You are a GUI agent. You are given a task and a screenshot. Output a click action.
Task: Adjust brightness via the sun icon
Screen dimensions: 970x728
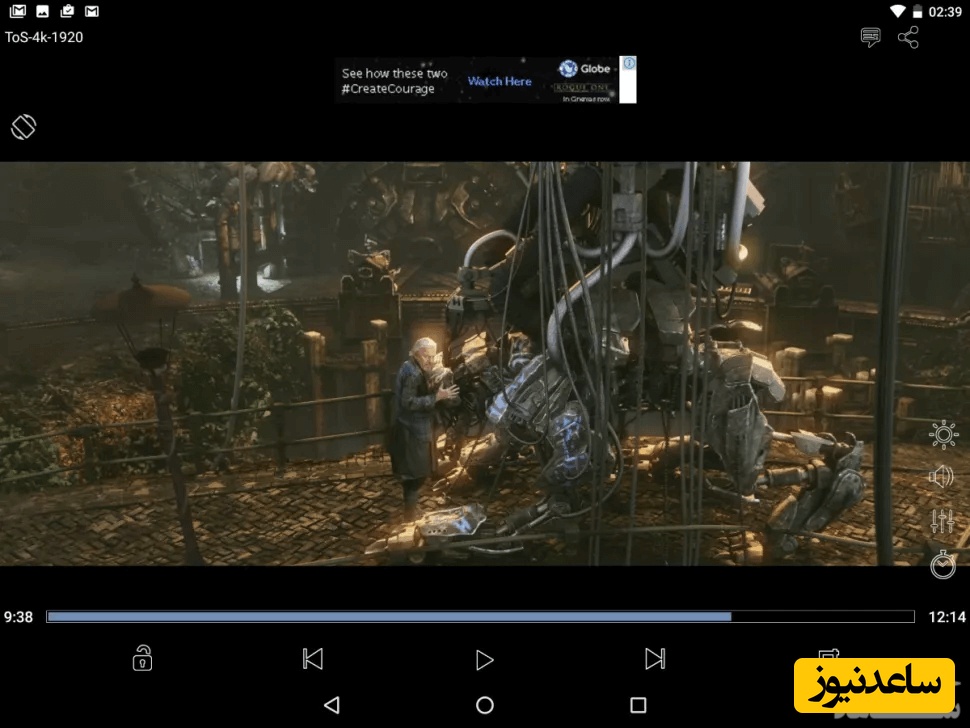[942, 434]
